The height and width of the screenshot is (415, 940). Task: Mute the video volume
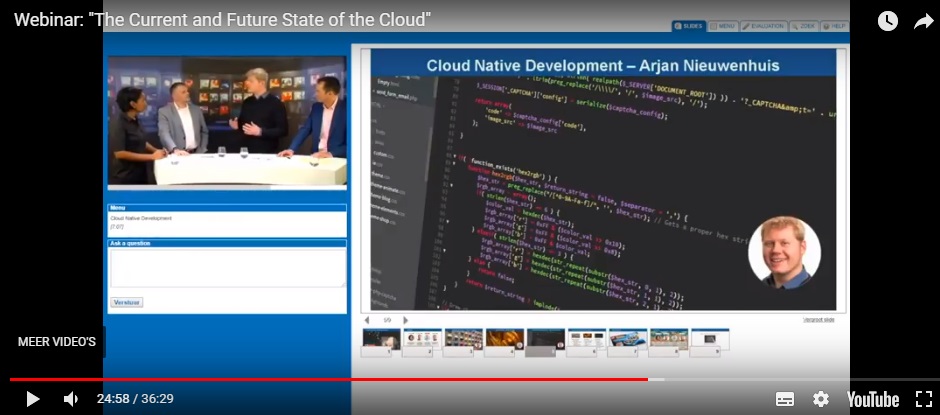point(71,399)
